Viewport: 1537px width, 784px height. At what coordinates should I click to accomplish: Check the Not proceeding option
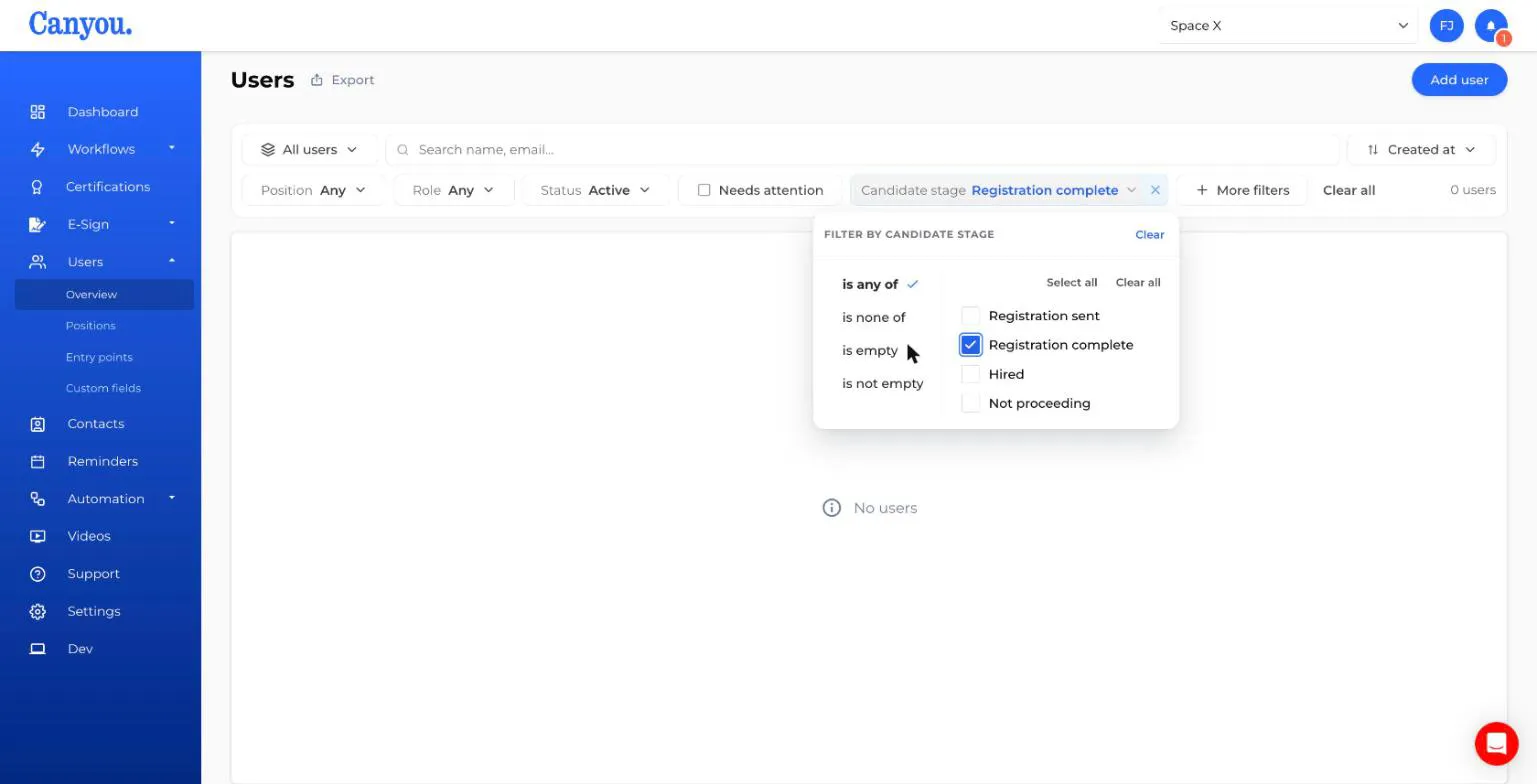[x=970, y=403]
